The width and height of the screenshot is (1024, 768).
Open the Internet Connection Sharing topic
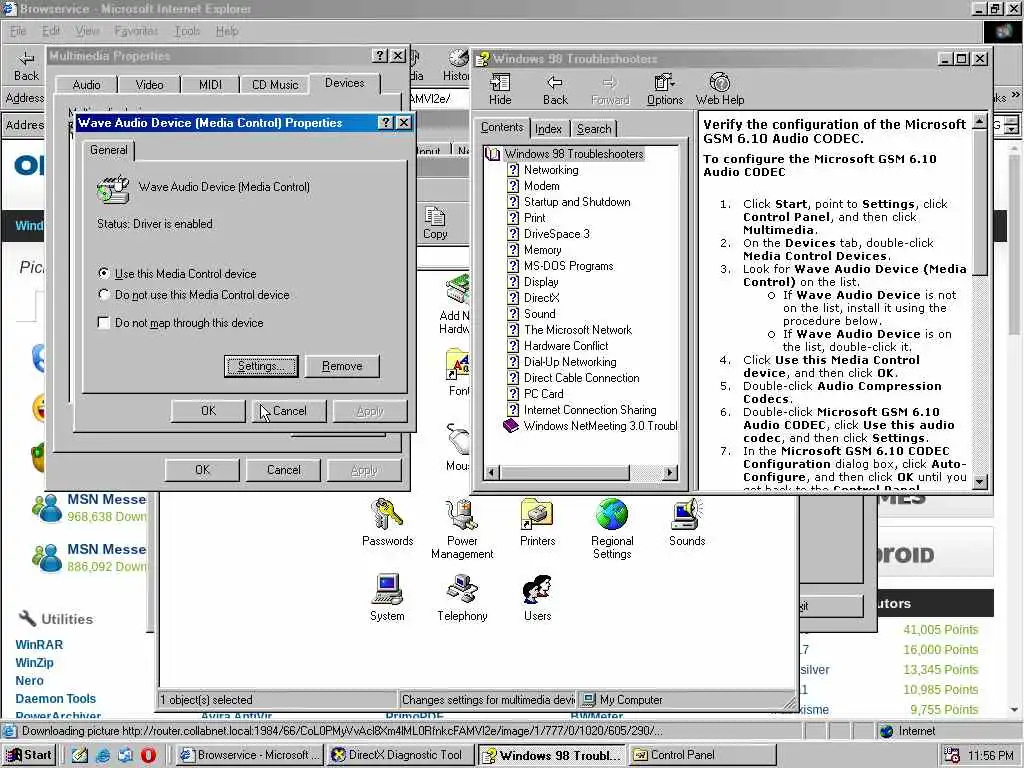coord(590,409)
